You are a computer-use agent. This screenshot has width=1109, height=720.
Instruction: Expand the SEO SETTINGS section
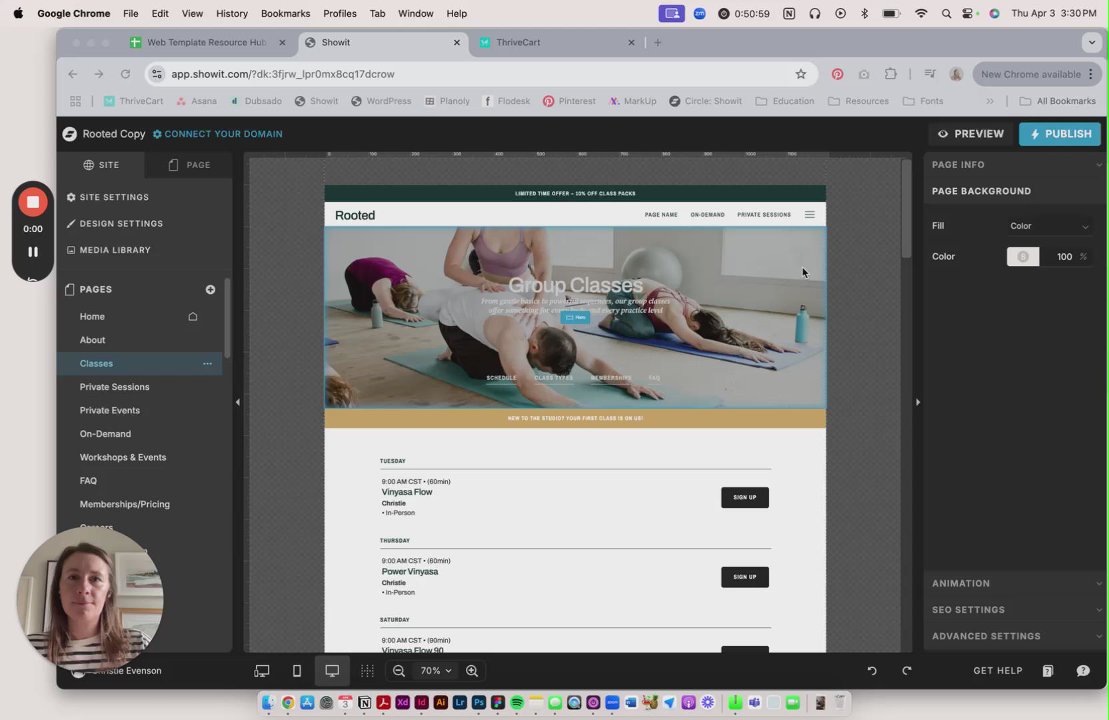pos(1014,610)
